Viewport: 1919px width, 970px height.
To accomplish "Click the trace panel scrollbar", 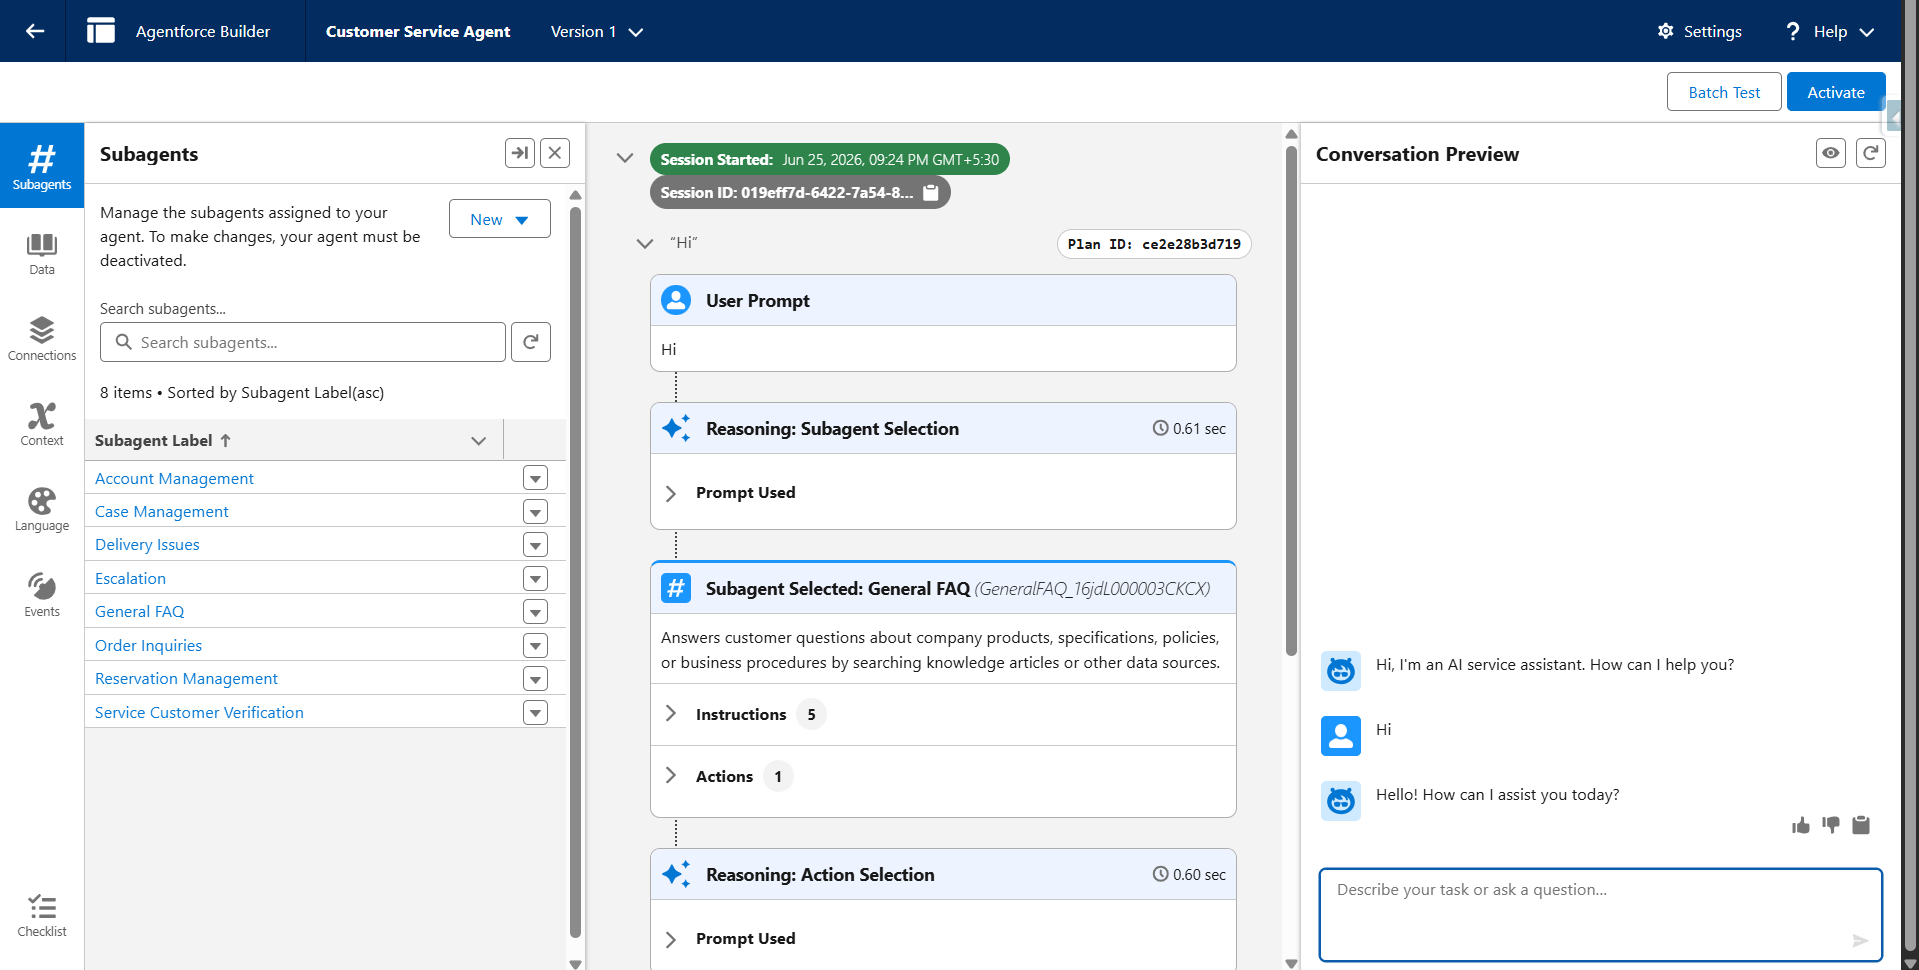I will point(1291,400).
